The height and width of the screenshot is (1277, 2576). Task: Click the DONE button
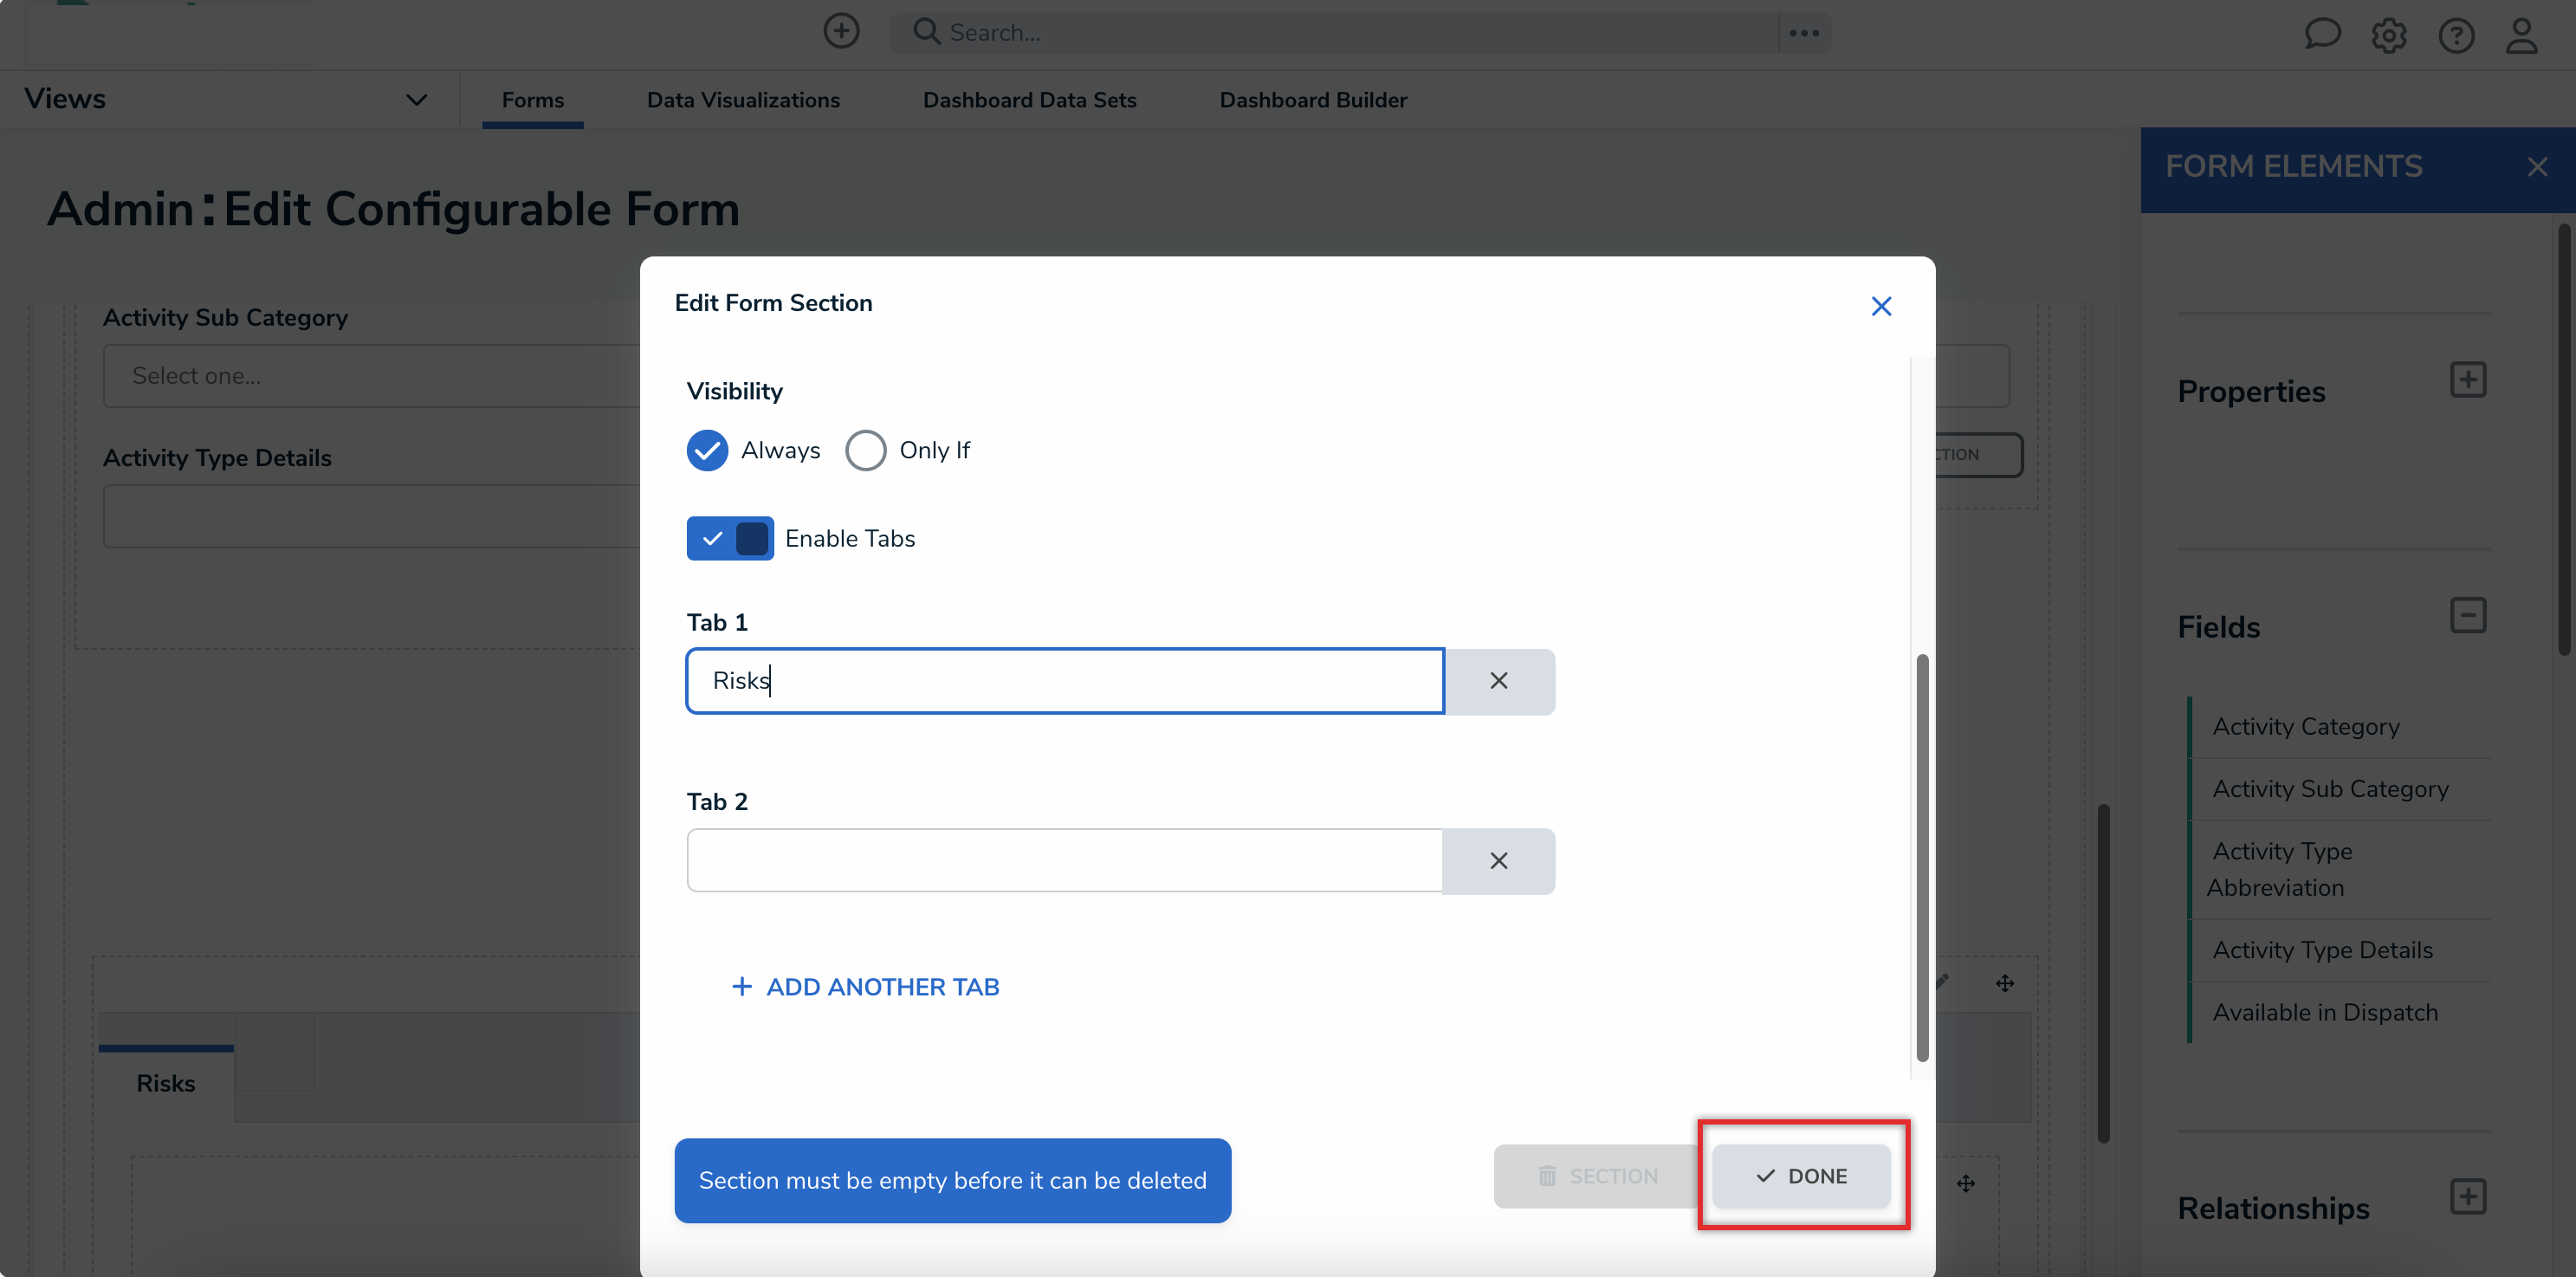pyautogui.click(x=1801, y=1176)
